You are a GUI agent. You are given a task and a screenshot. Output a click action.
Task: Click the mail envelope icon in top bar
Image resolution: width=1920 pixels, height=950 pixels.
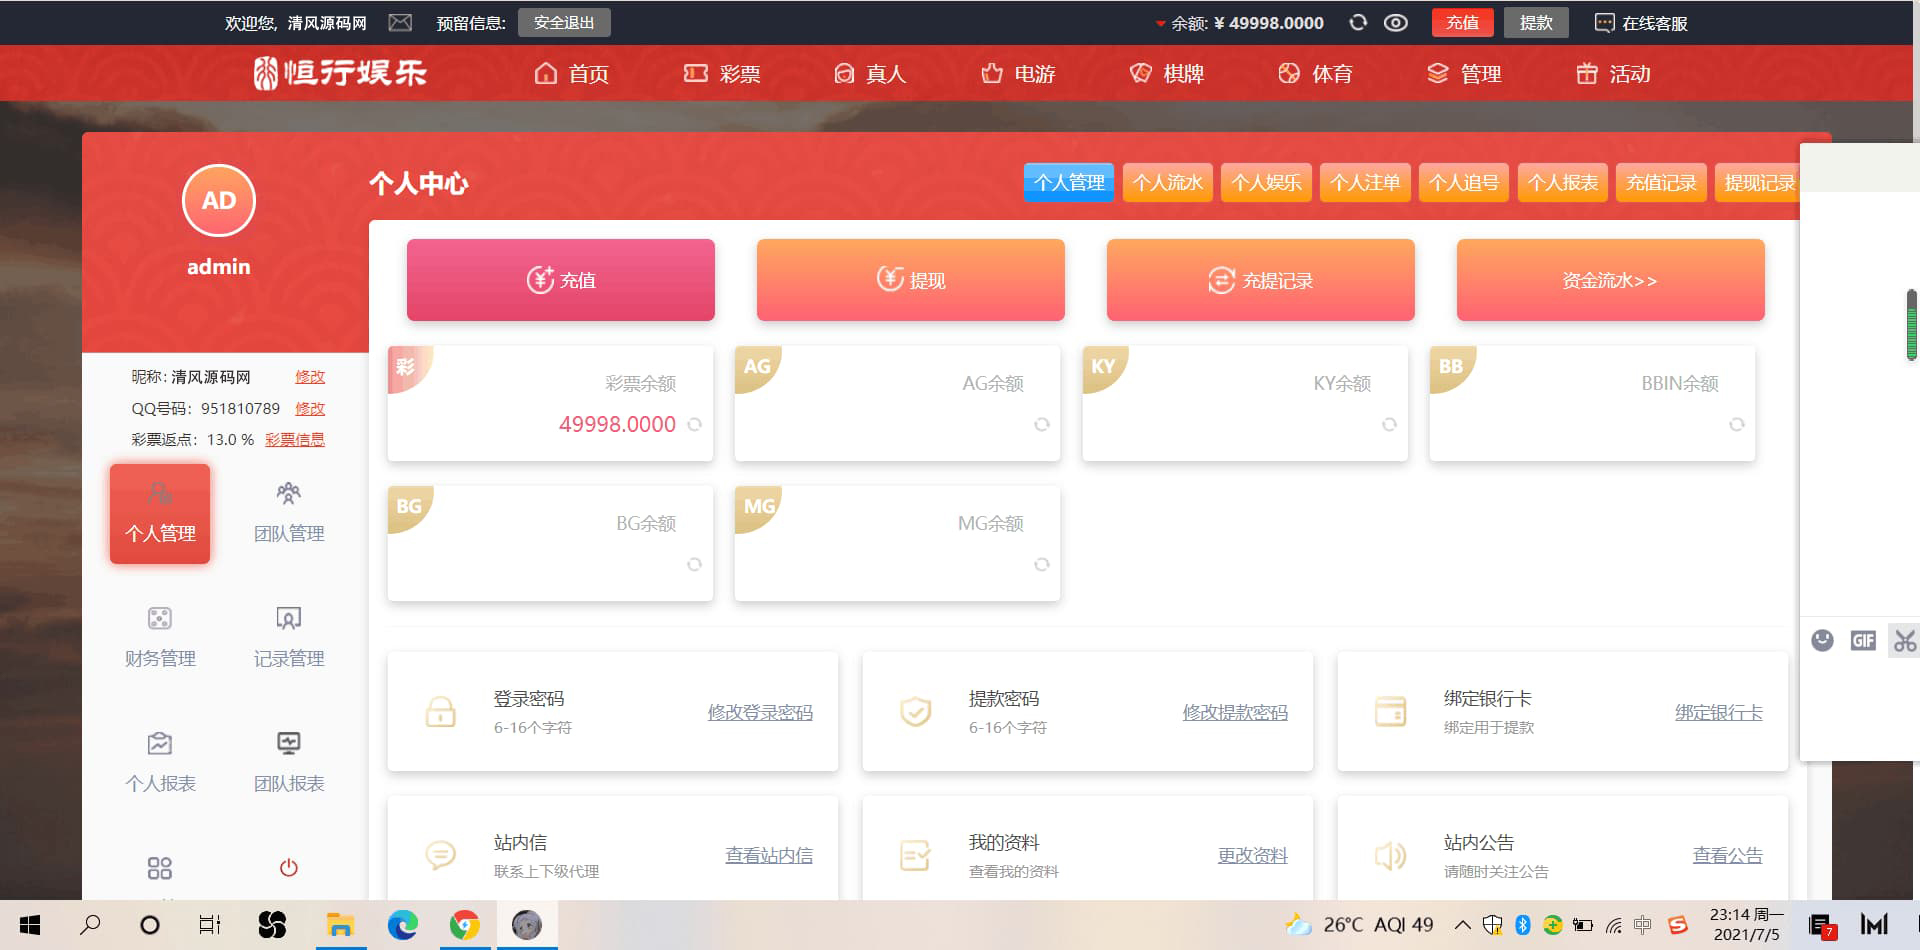point(400,22)
